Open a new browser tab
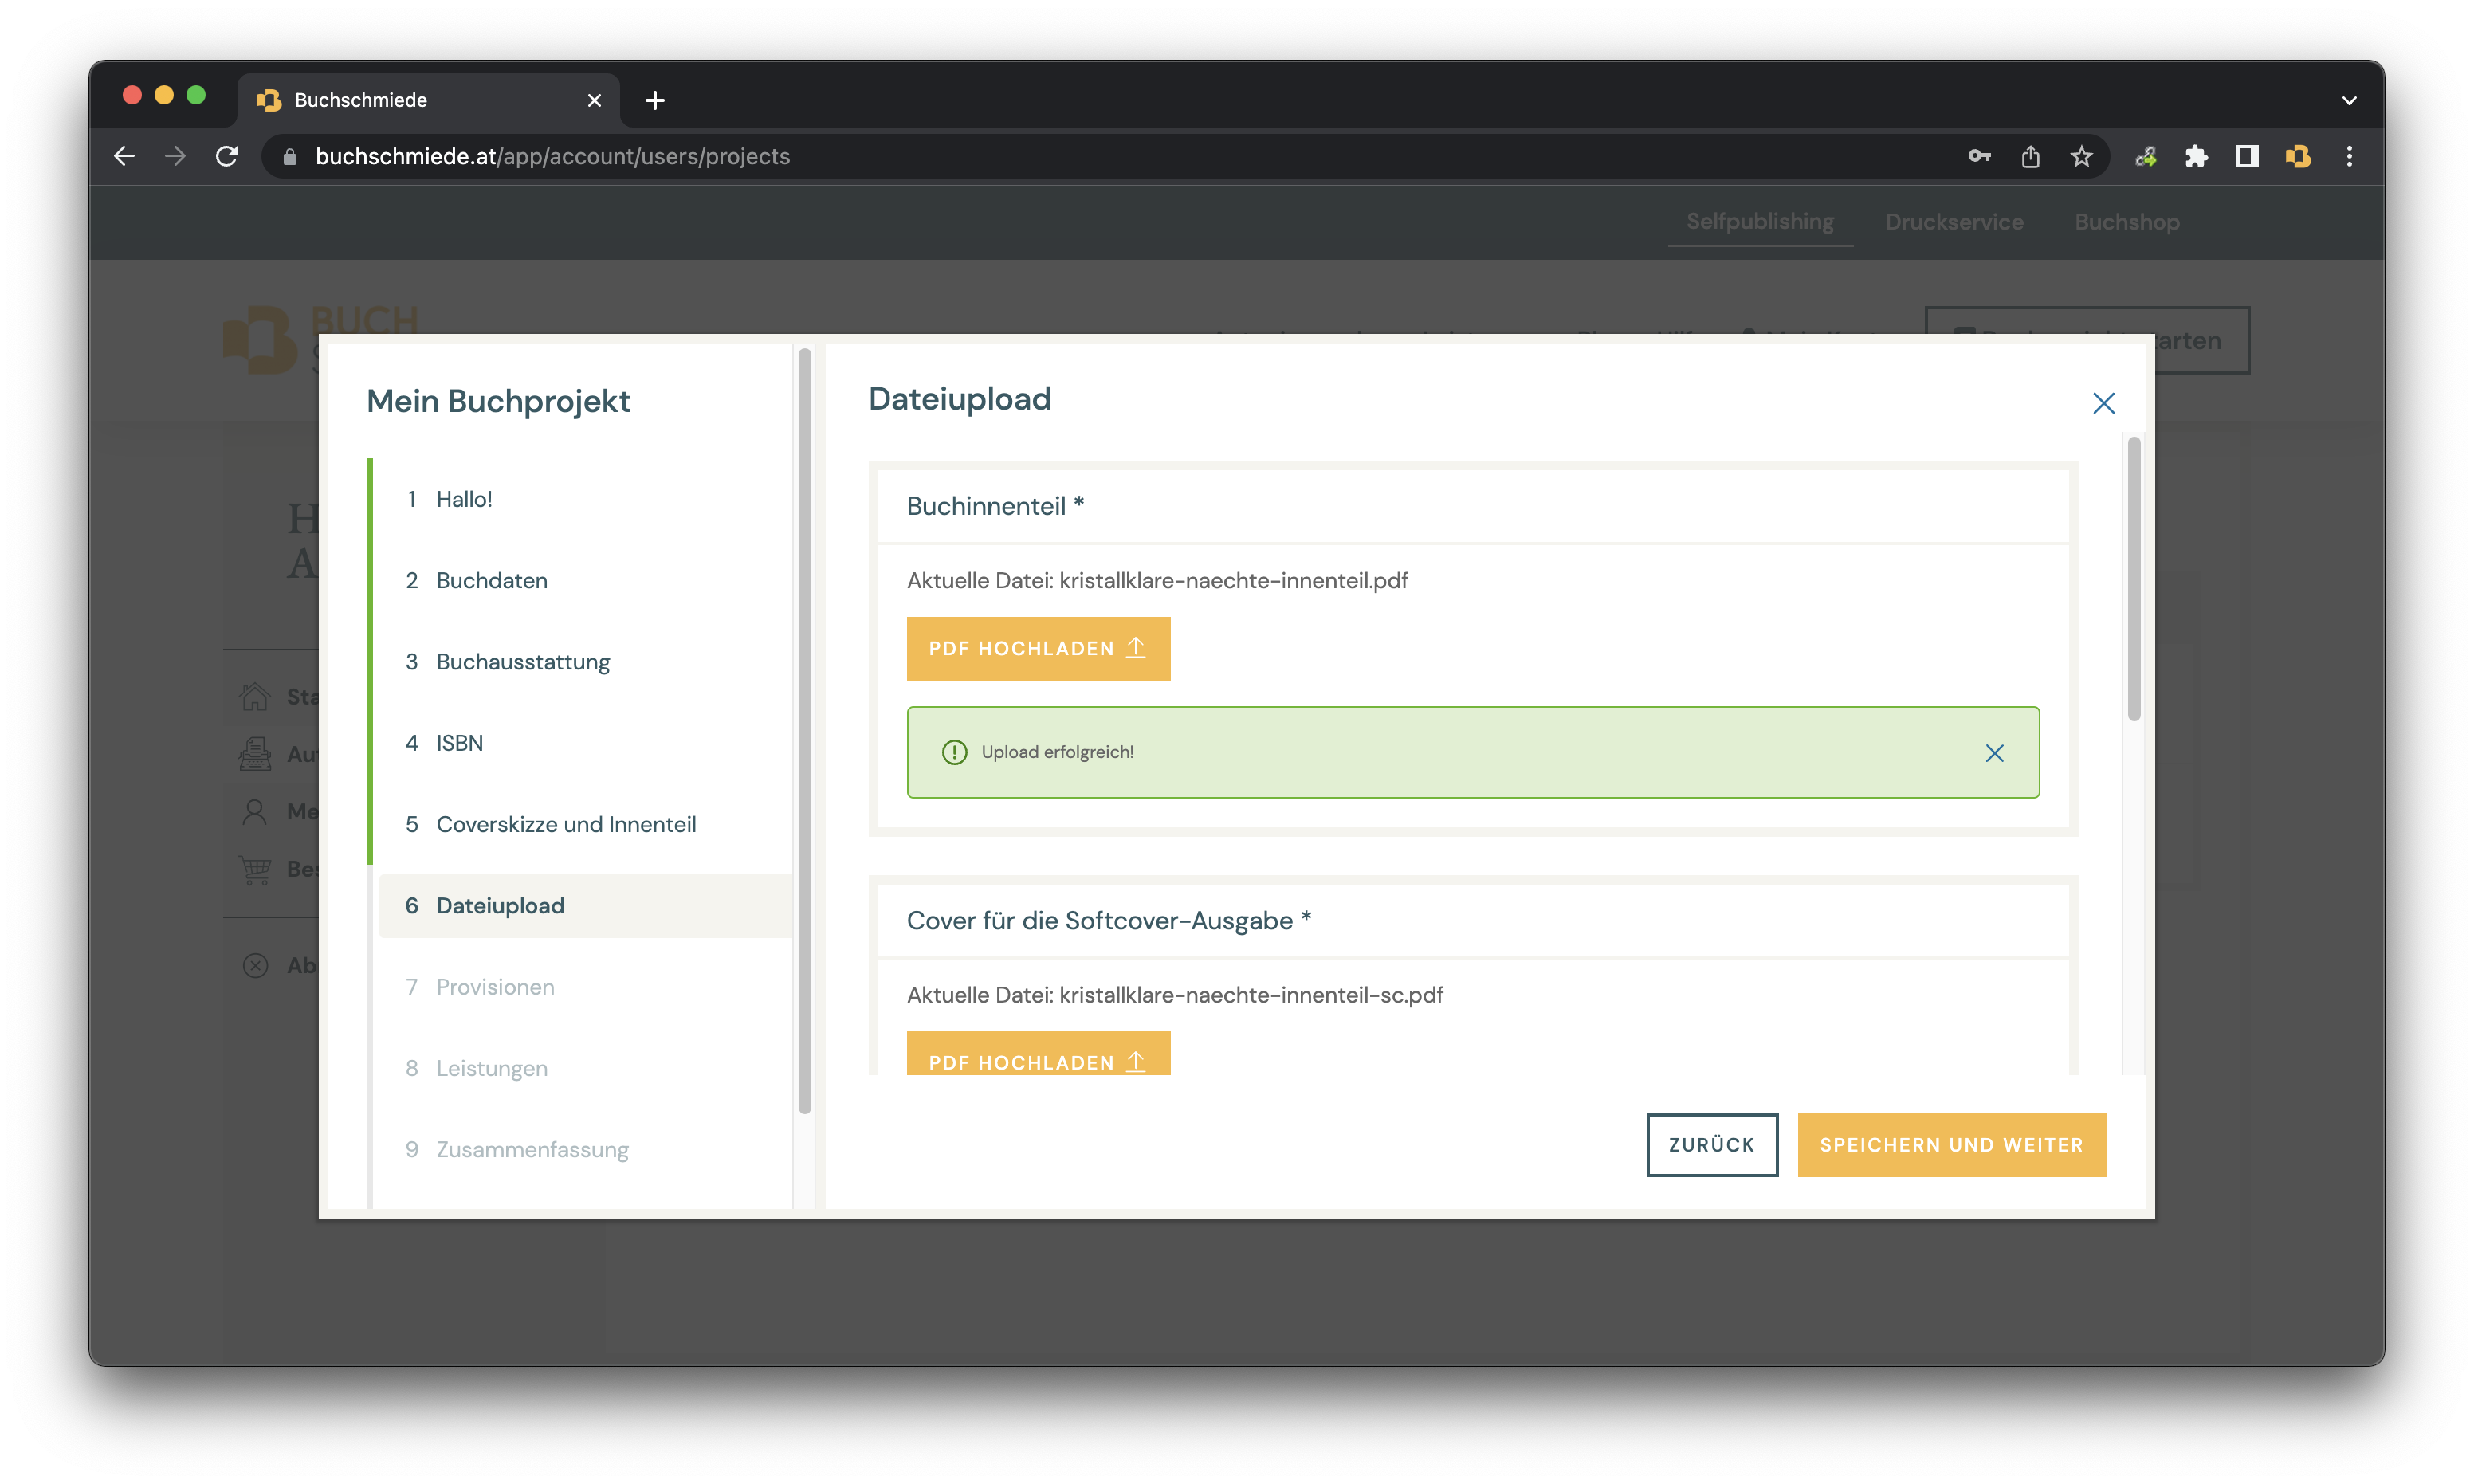This screenshot has height=1484, width=2474. click(655, 100)
